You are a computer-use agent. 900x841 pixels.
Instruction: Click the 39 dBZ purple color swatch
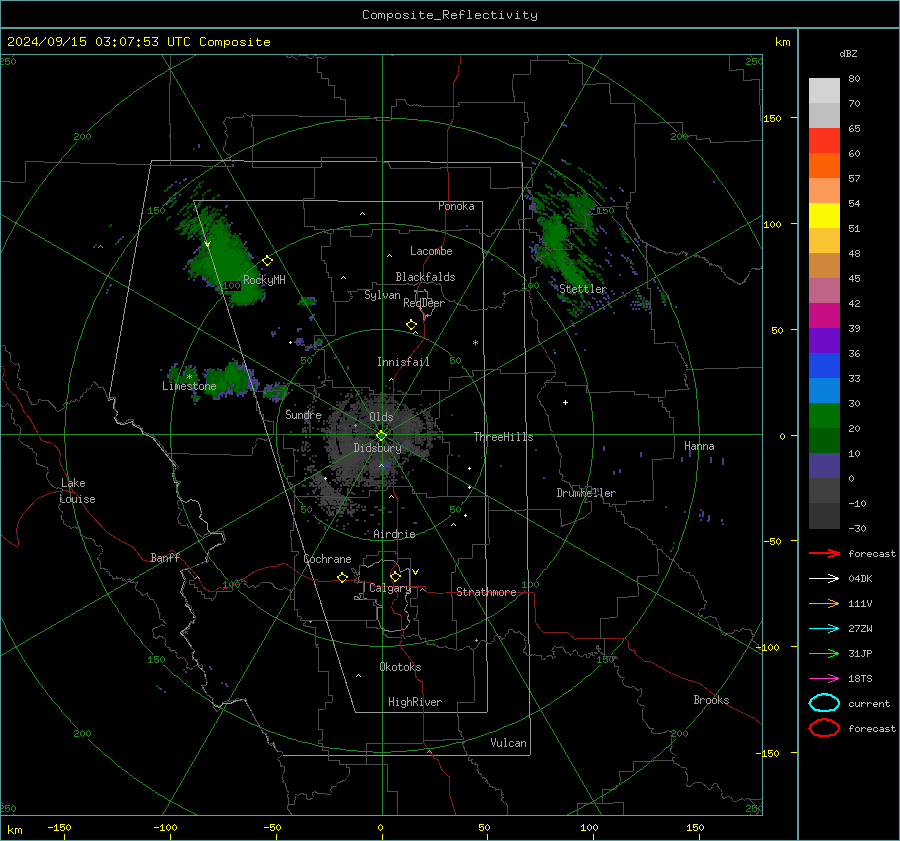[824, 341]
